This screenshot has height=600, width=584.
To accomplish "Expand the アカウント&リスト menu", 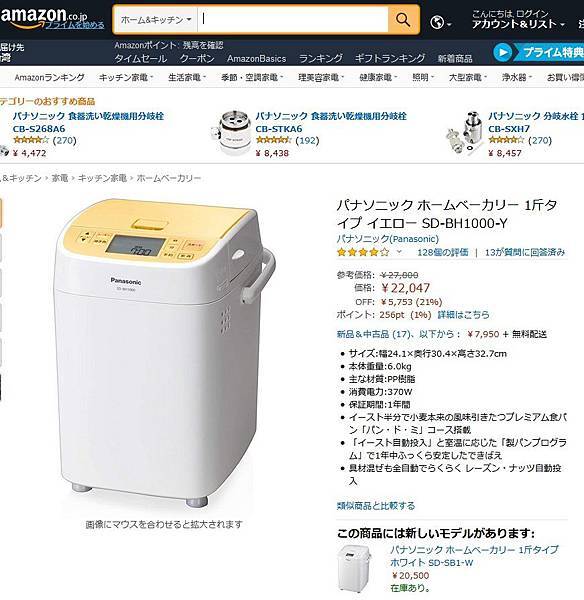I will click(x=518, y=24).
